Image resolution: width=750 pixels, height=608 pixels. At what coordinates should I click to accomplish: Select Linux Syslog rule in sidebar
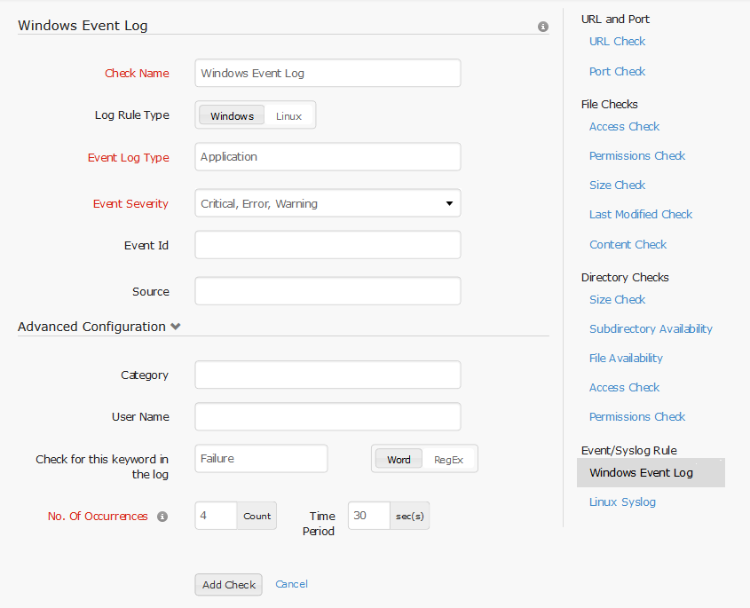622,502
